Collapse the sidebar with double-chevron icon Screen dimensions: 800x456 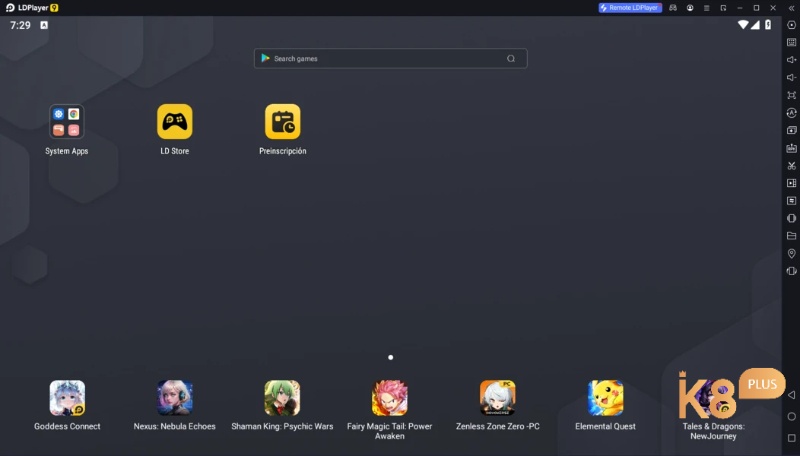pyautogui.click(x=791, y=8)
